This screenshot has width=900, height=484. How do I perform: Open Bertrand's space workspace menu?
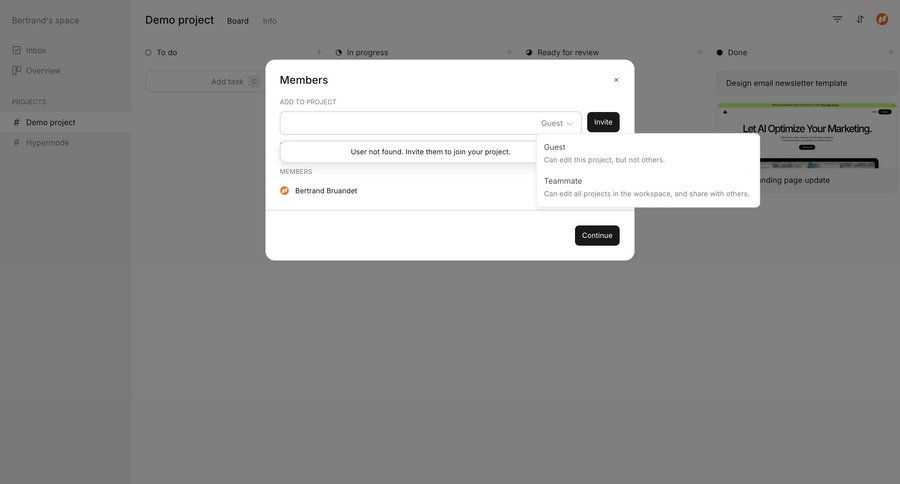pos(46,20)
